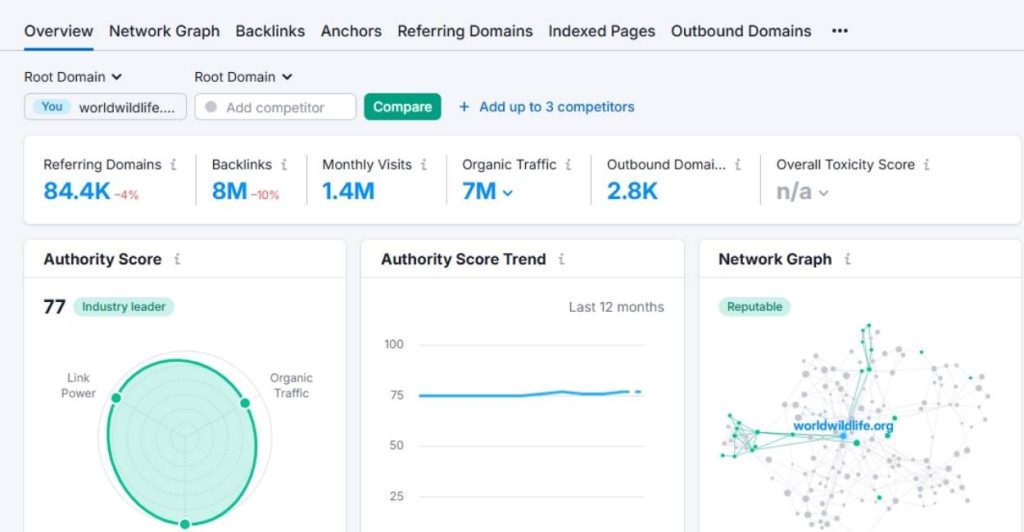Click info icon next to Overall Toxicity Score
Screen dimensions: 1024x532
point(927,165)
